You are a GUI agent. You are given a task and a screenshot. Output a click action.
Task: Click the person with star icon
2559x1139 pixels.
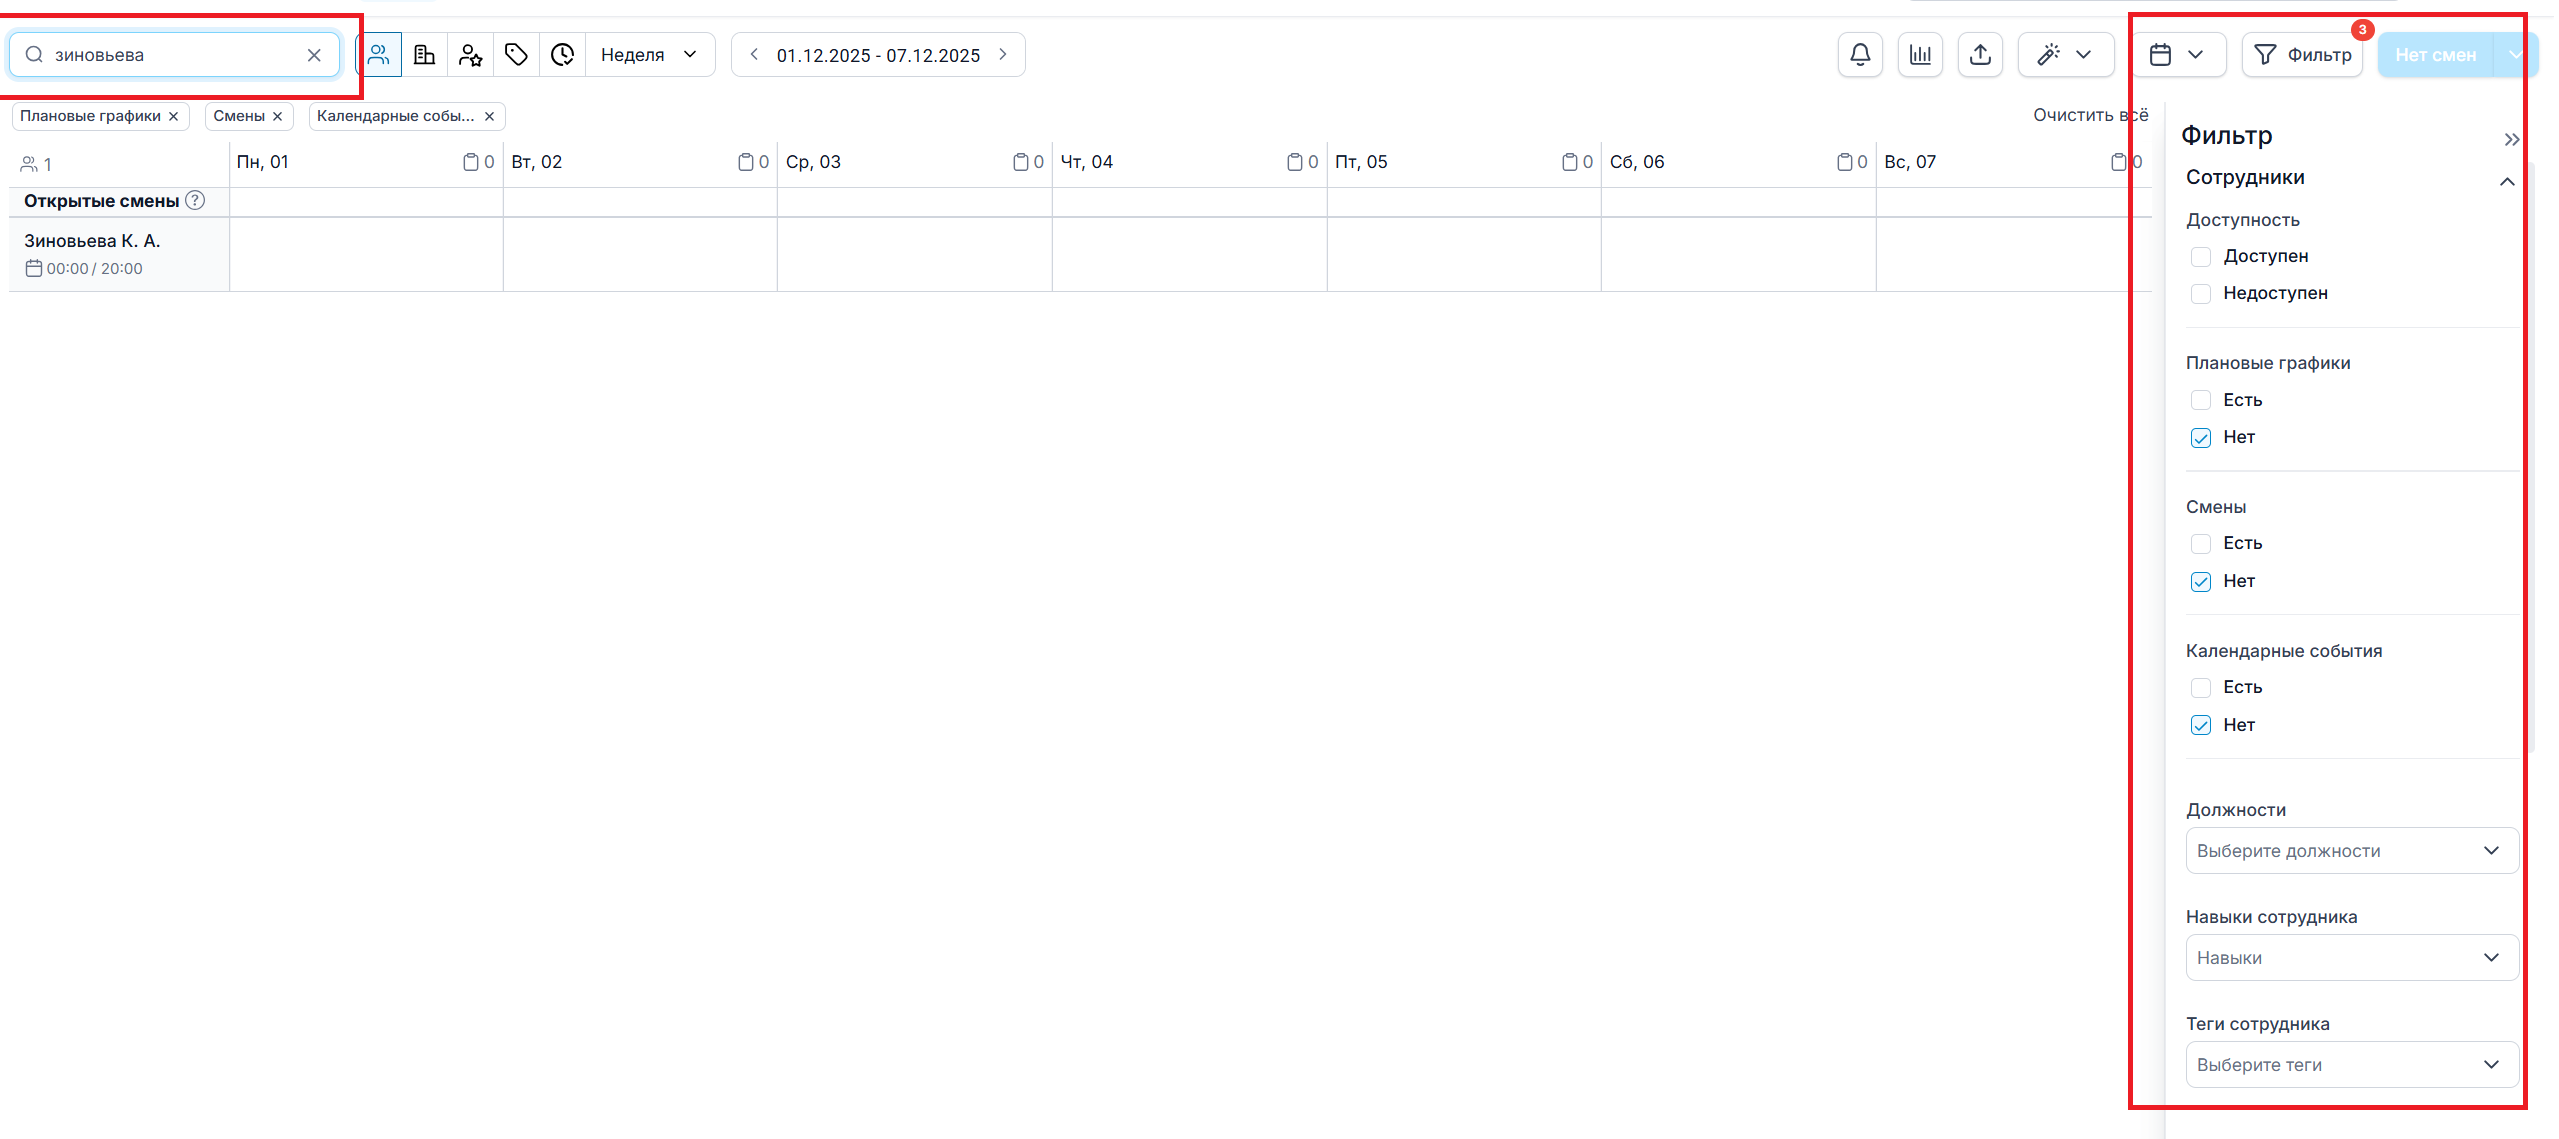(470, 55)
